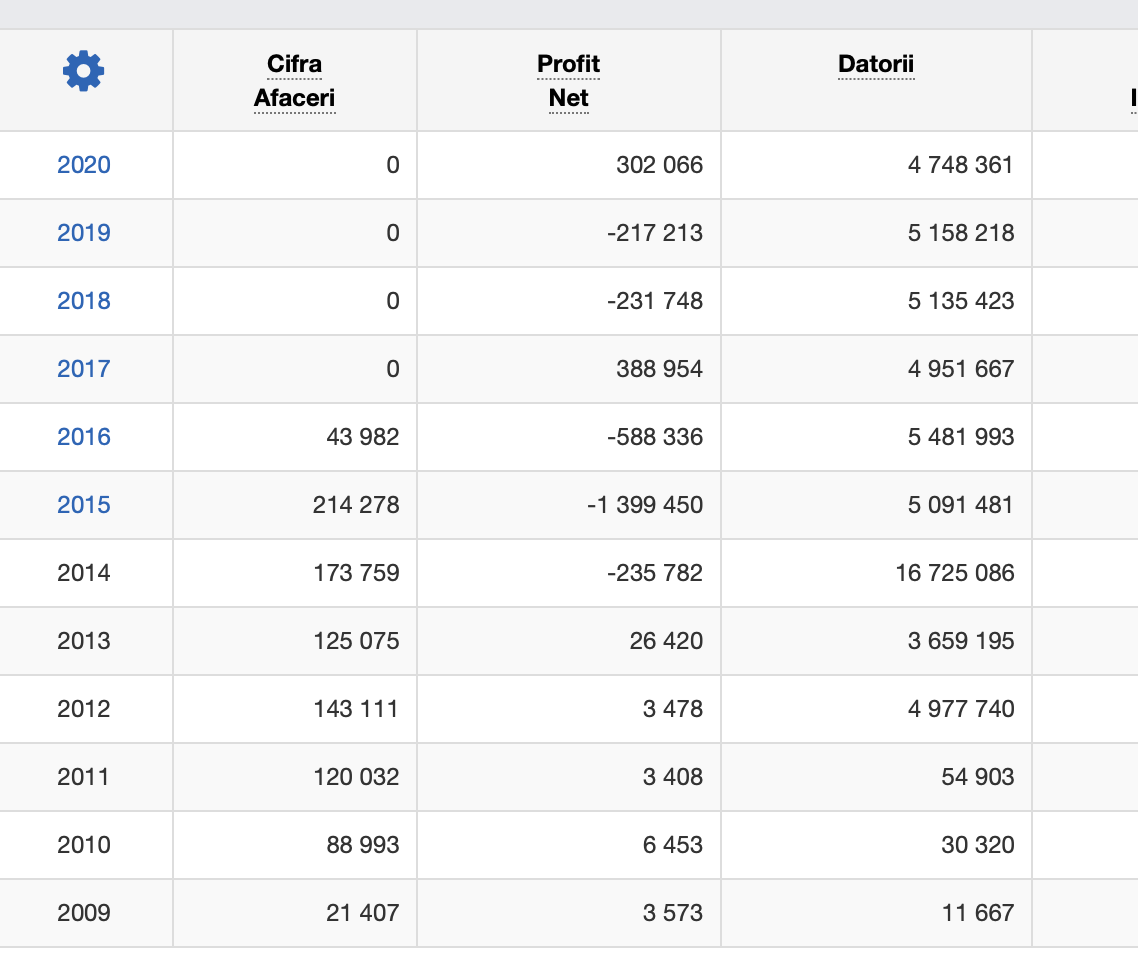1138x980 pixels.
Task: Click the Datorii column header
Action: [x=876, y=65]
